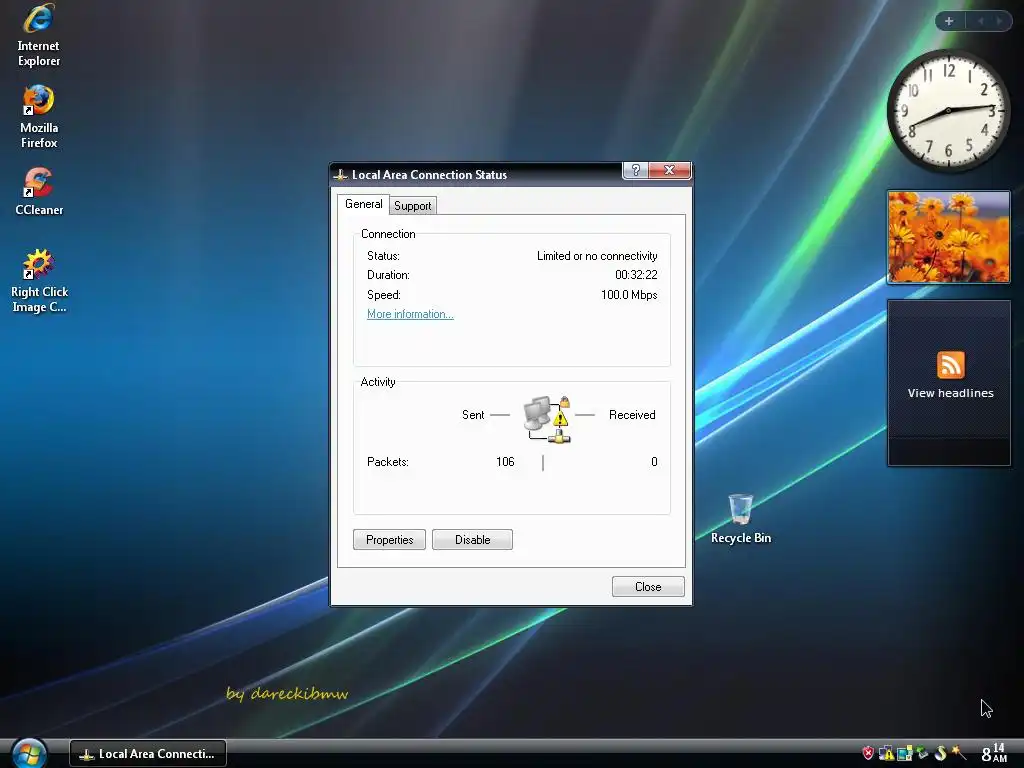Open the Internet Explorer desktop icon
This screenshot has width=1024, height=768.
(x=39, y=35)
